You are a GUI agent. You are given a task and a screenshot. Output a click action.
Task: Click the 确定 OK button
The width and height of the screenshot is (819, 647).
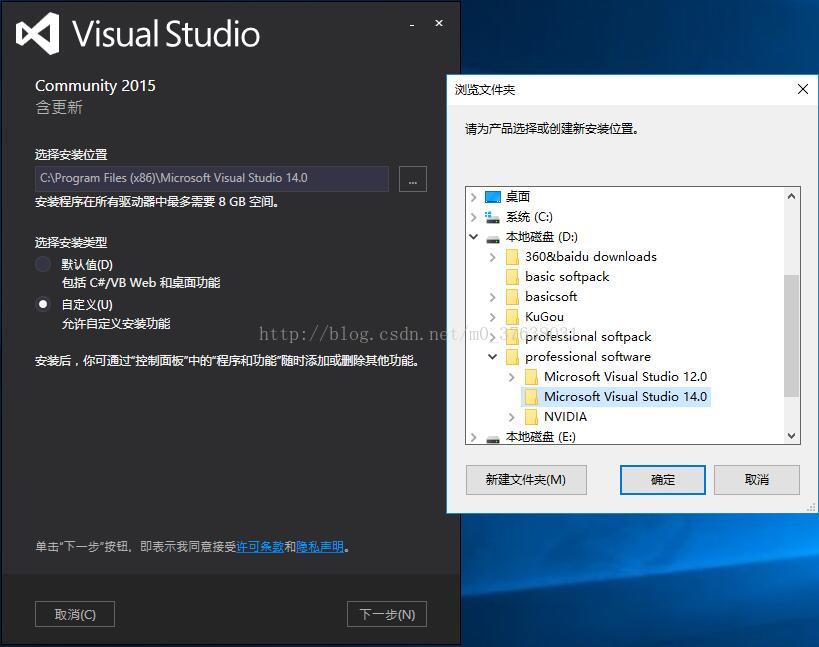click(663, 480)
